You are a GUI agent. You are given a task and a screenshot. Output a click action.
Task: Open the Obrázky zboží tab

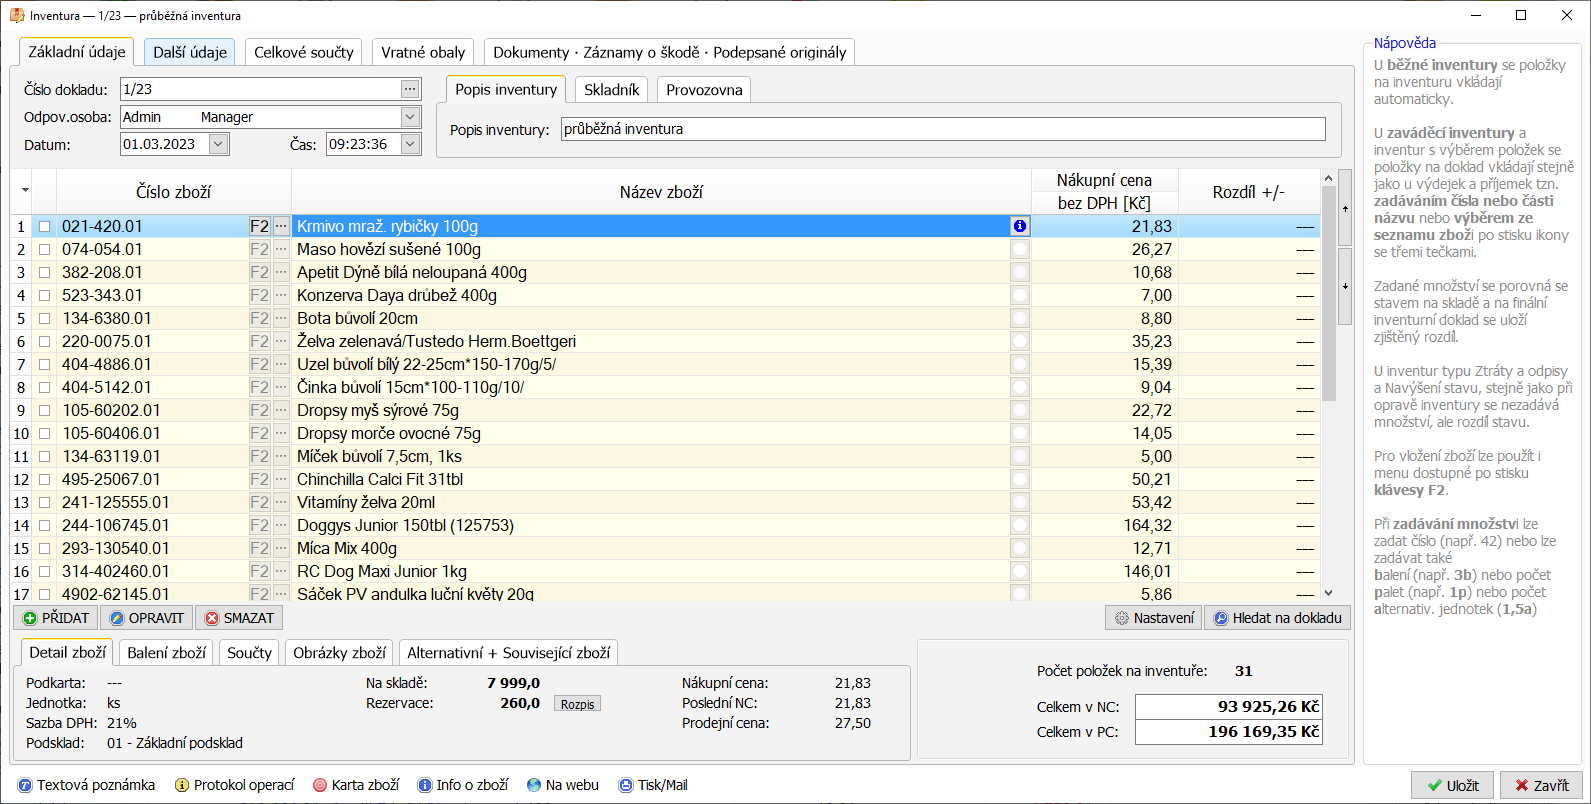coord(339,652)
